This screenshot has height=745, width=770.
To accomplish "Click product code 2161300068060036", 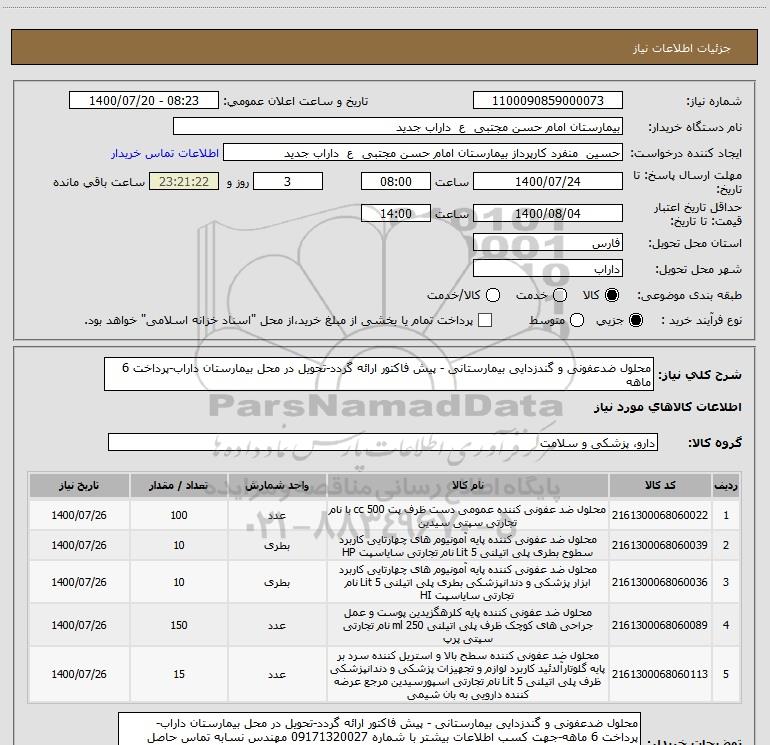I will 660,582.
